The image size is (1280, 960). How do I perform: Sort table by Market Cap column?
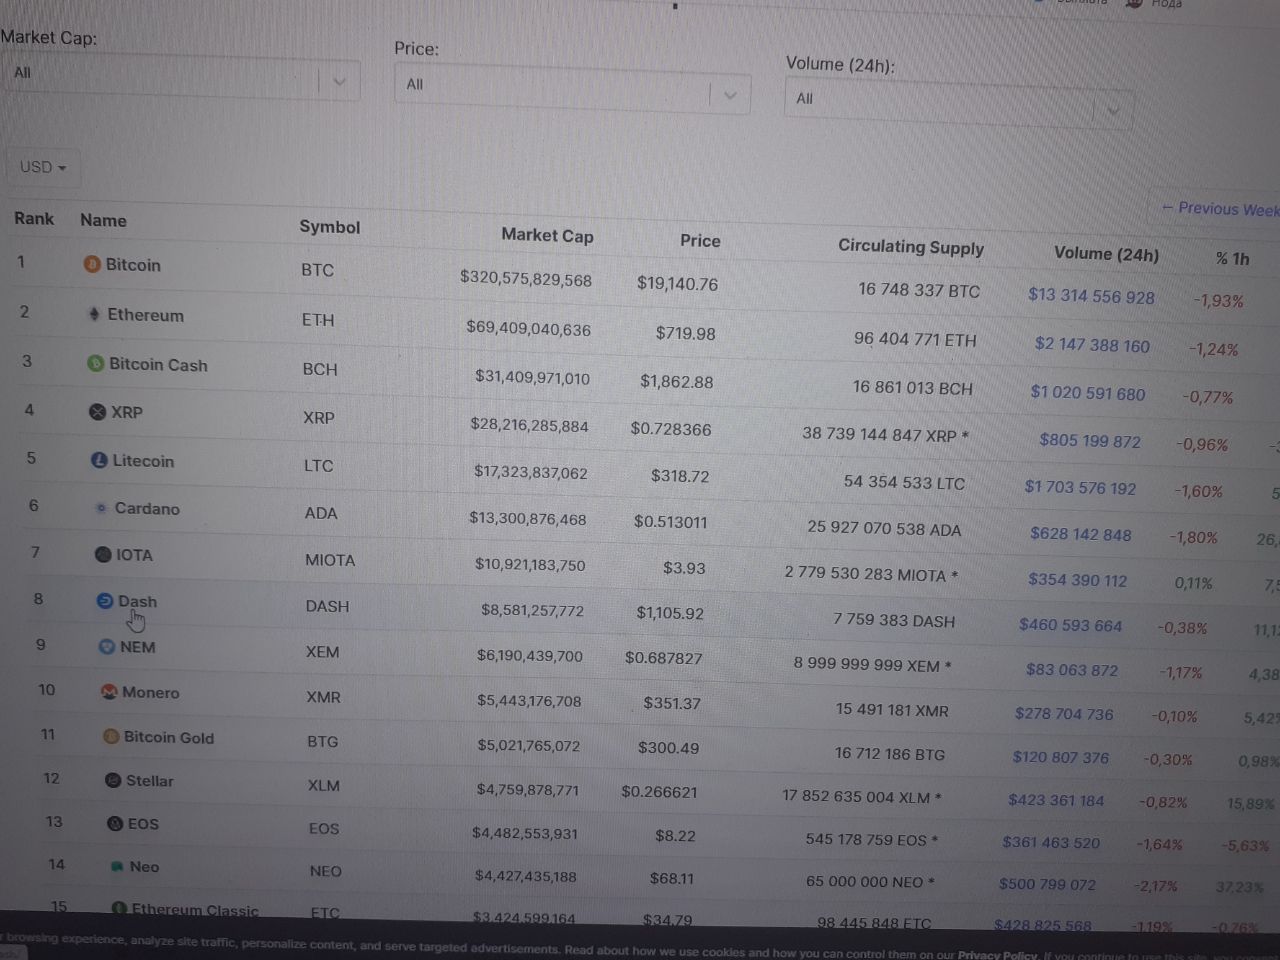click(547, 235)
